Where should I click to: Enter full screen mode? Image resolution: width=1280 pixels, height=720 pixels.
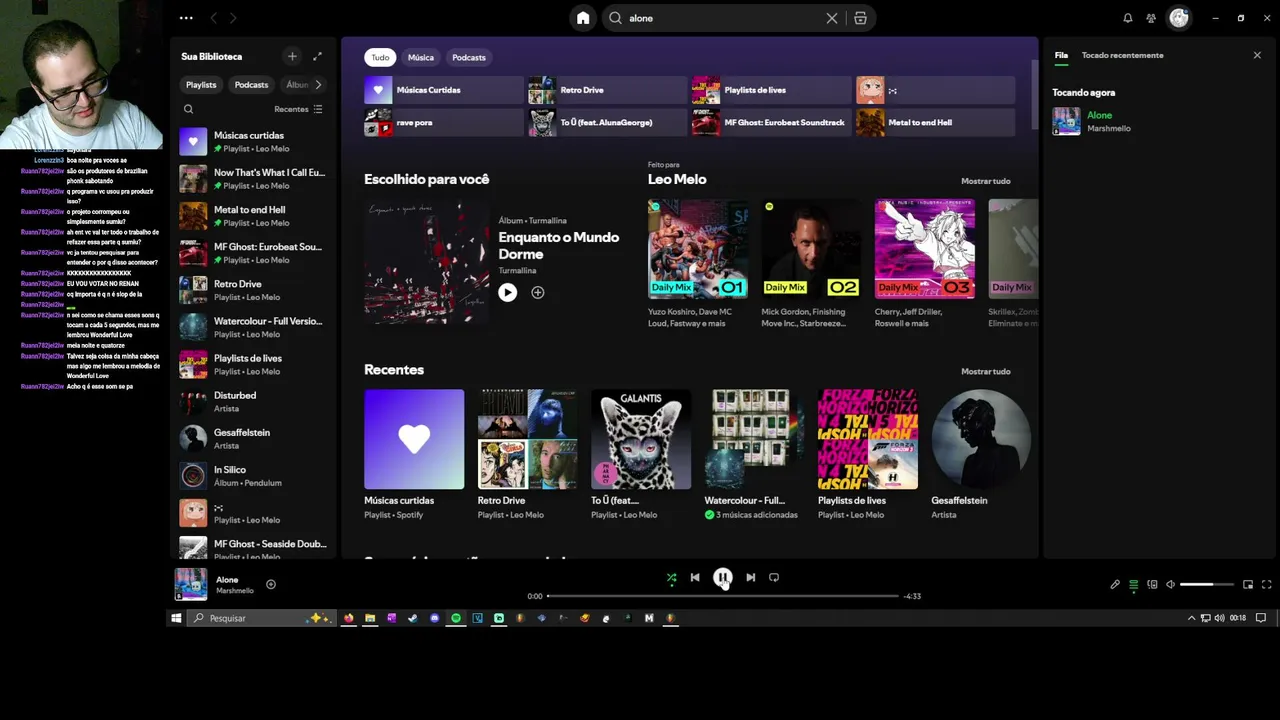(1266, 584)
